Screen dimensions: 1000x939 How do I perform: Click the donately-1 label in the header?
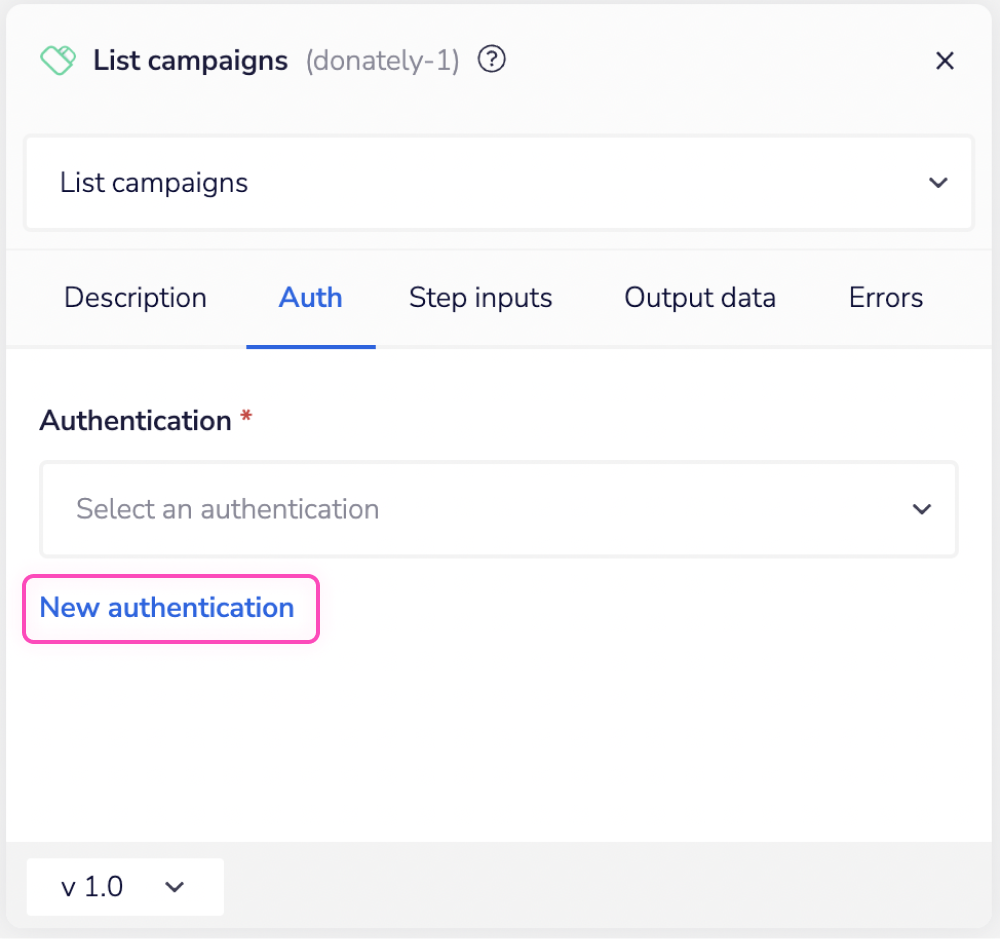[381, 61]
